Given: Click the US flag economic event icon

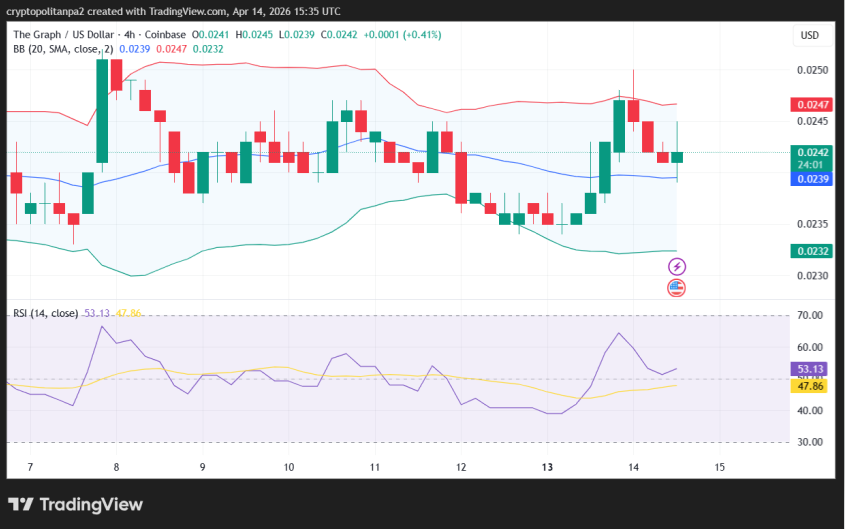Looking at the screenshot, I should pos(677,288).
